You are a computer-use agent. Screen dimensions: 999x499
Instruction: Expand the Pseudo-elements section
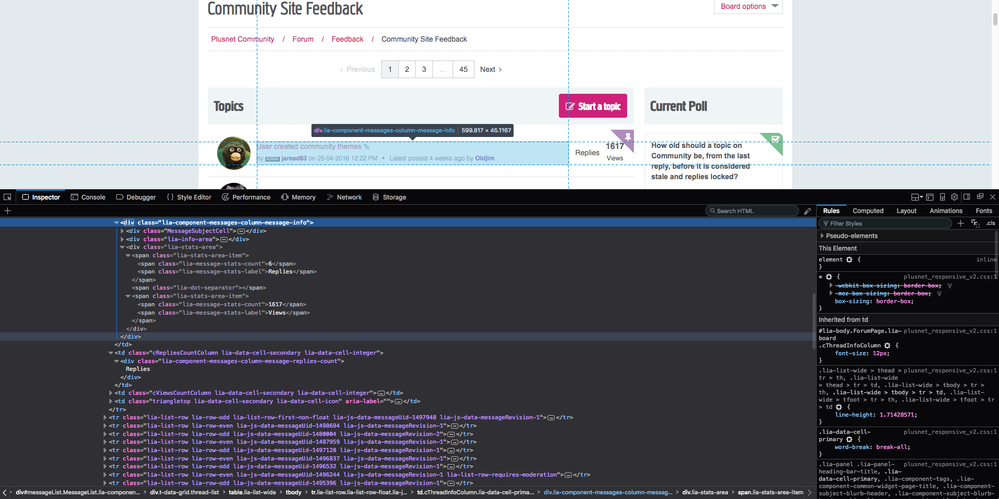coord(823,236)
